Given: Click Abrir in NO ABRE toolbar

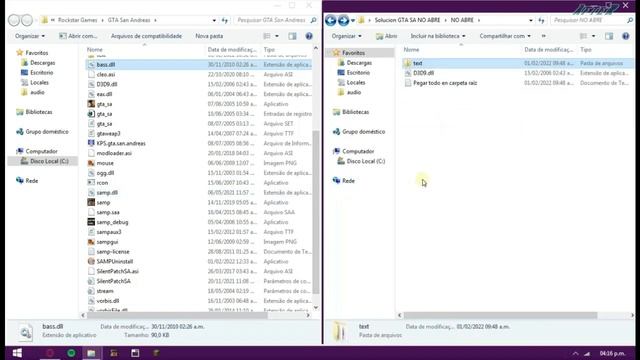Looking at the screenshot, I should [x=387, y=36].
